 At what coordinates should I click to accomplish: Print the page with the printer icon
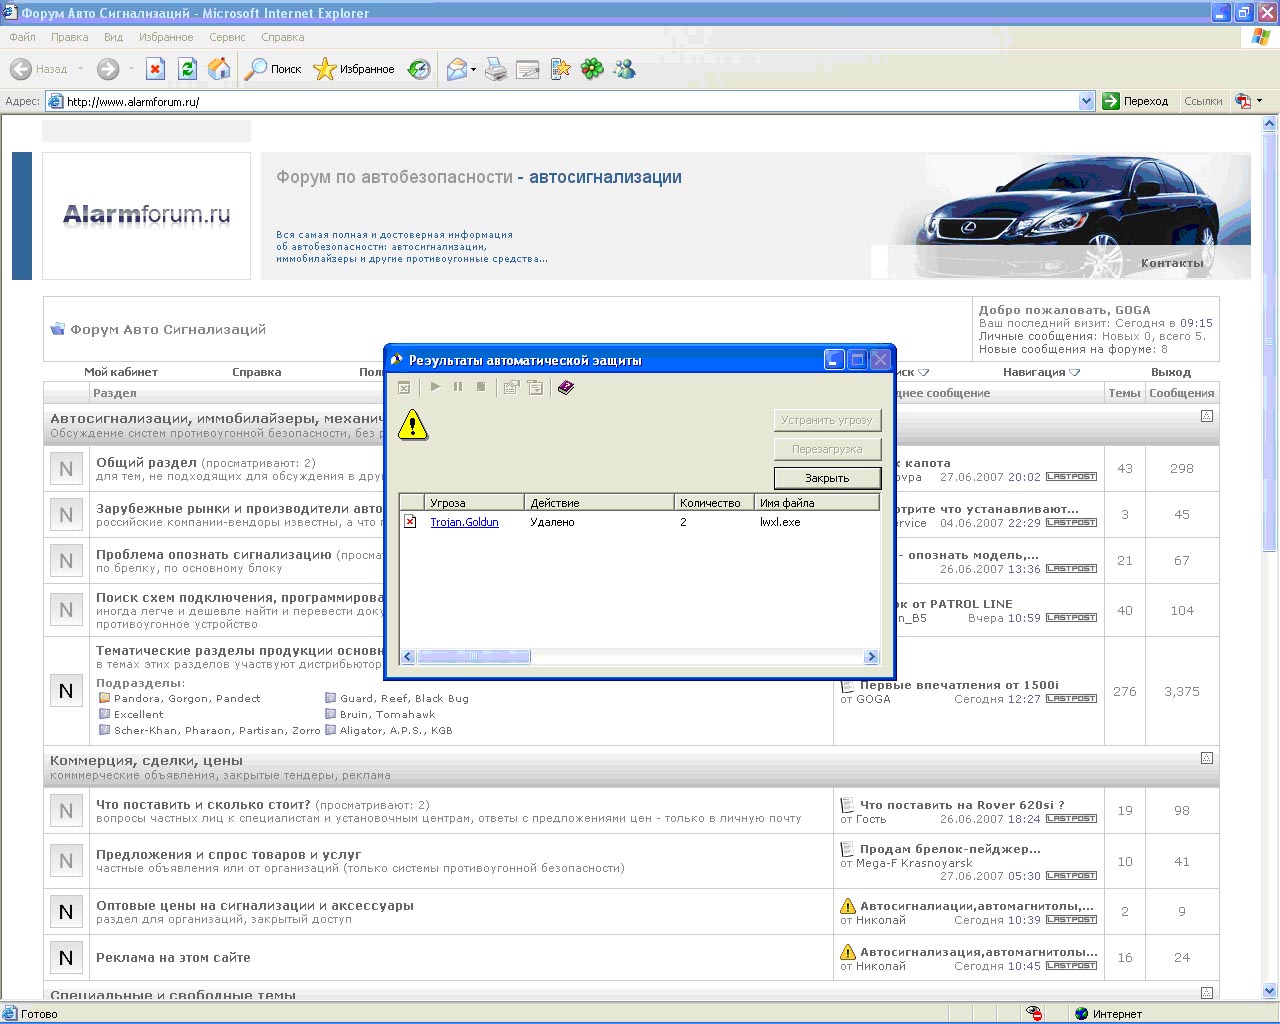tap(496, 69)
